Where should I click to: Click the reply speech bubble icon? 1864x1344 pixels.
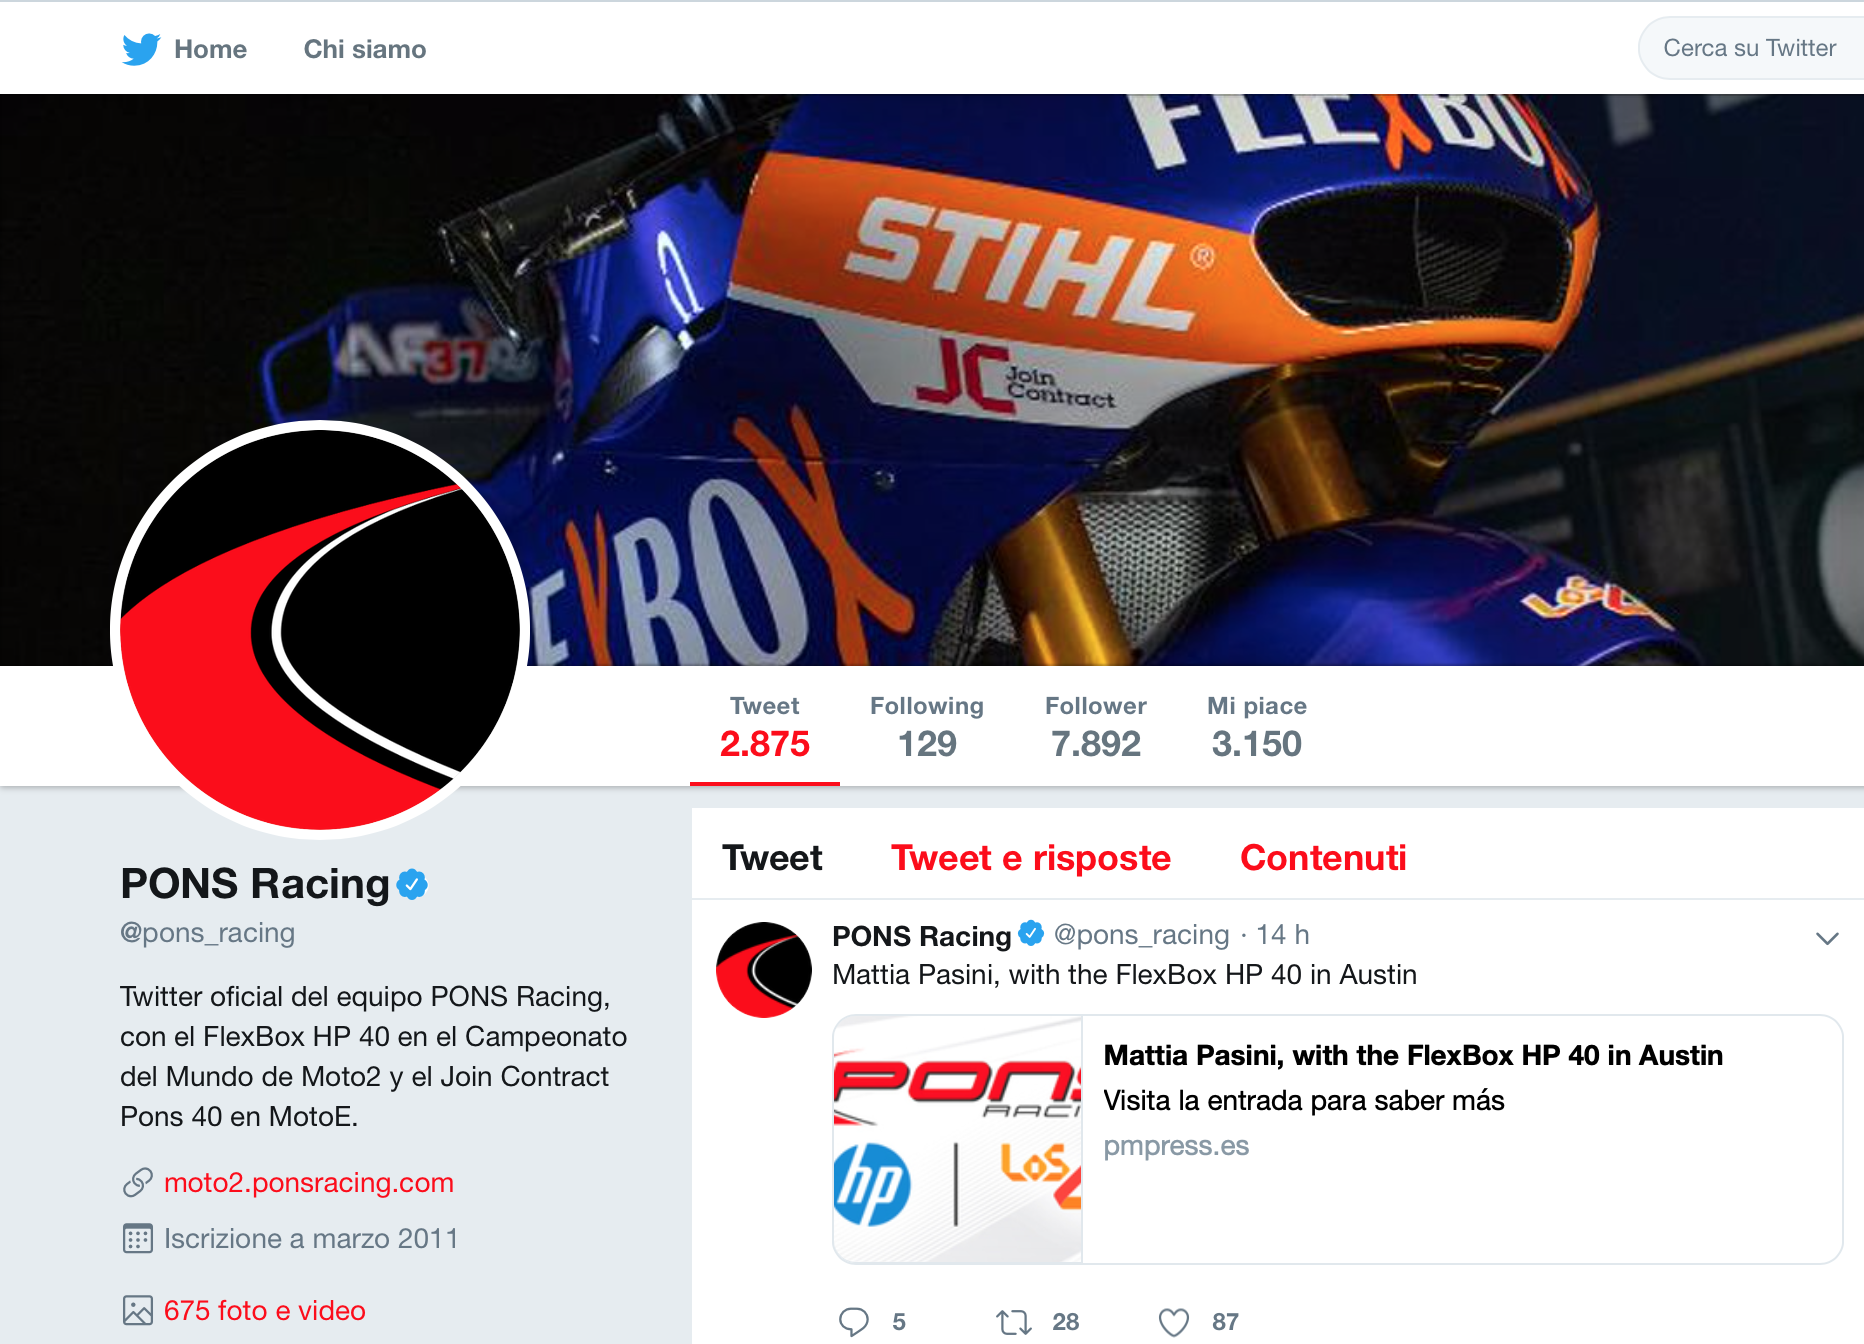click(853, 1321)
